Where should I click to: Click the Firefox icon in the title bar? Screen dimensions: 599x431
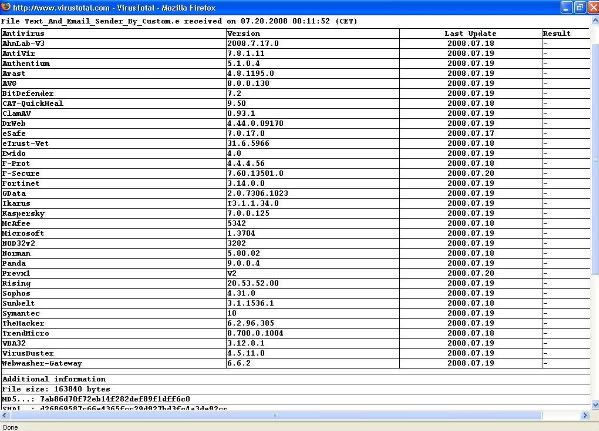point(6,7)
